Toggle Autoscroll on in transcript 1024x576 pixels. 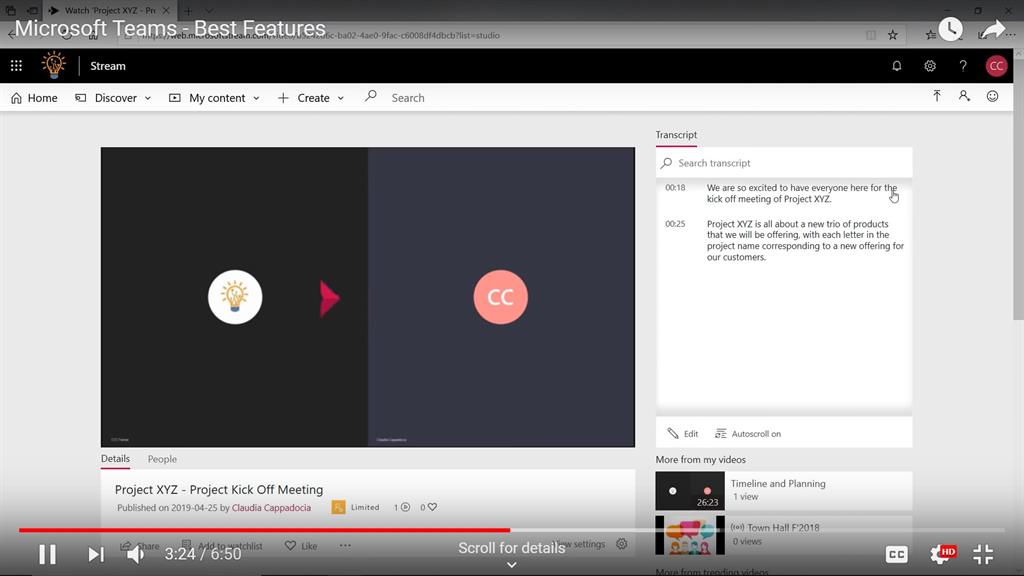click(x=748, y=434)
